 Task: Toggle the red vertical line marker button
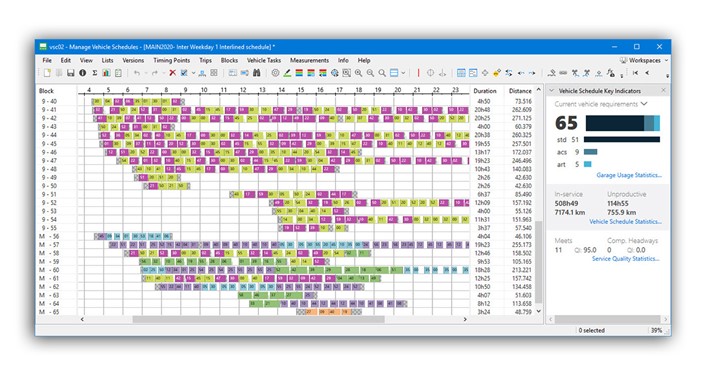tap(418, 73)
